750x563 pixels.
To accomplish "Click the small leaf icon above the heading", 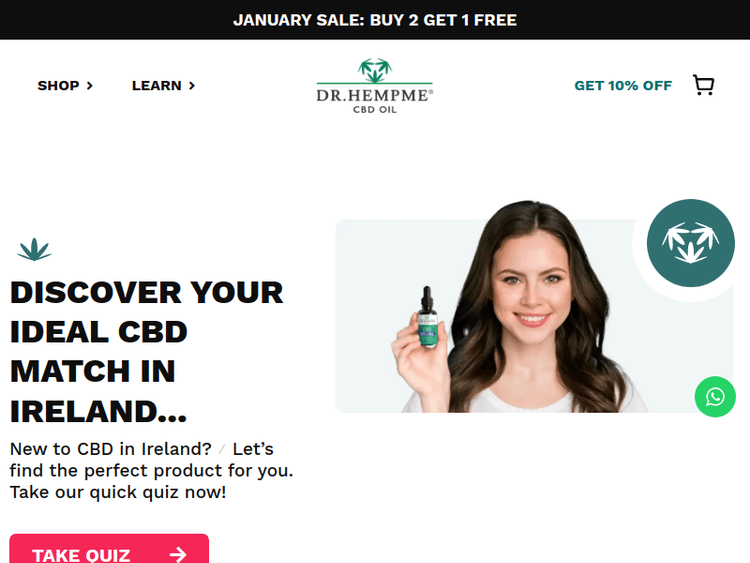I will pyautogui.click(x=34, y=249).
